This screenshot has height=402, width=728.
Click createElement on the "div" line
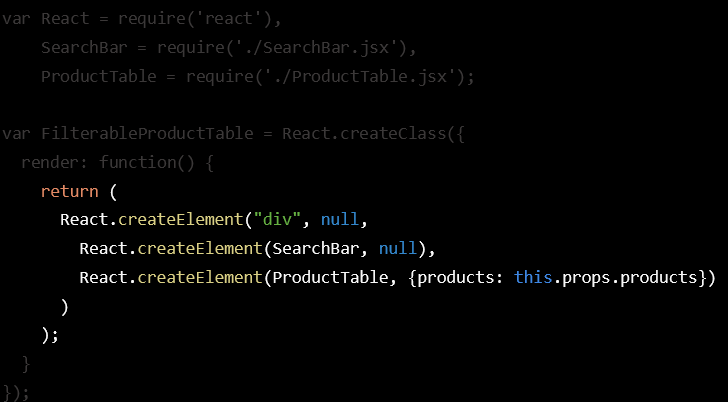pyautogui.click(x=181, y=219)
